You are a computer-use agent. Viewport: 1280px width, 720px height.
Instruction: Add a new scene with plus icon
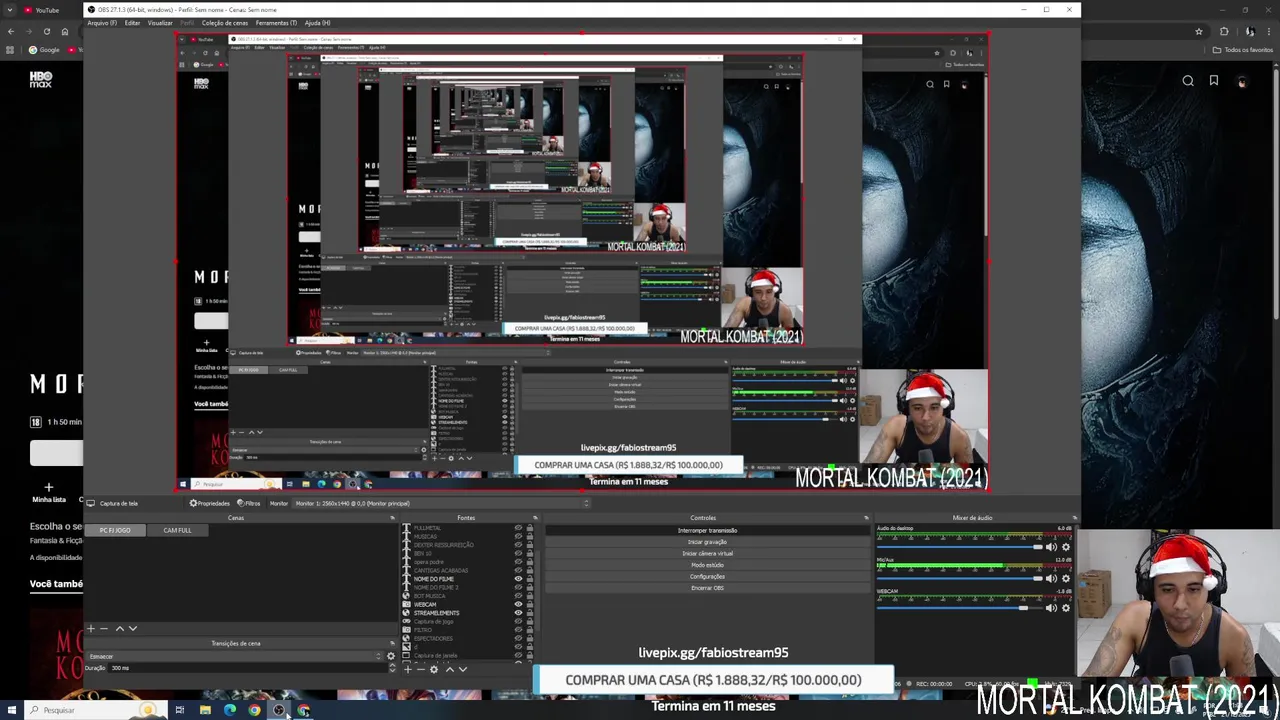[91, 629]
